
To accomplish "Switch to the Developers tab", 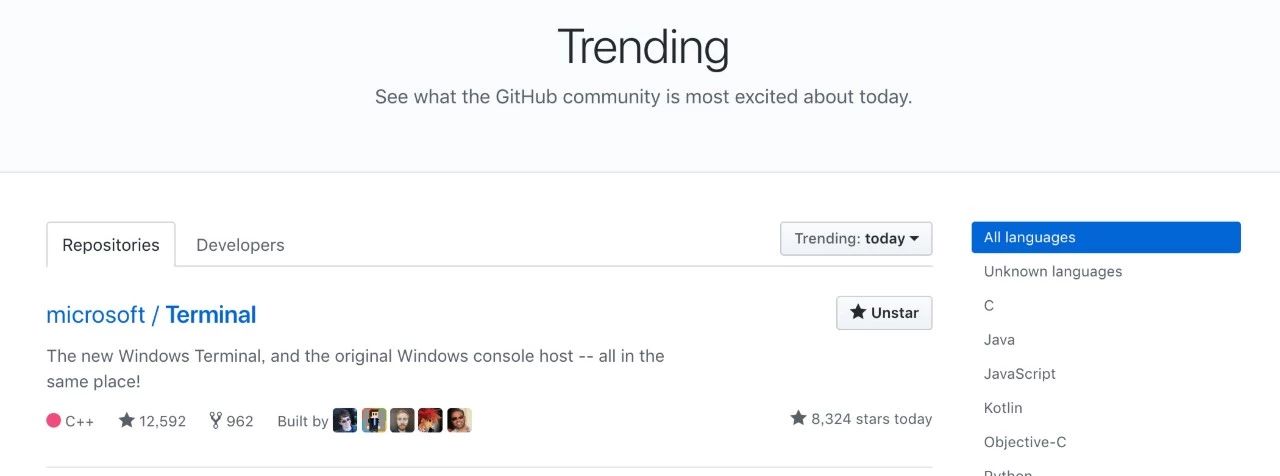I will click(x=240, y=245).
